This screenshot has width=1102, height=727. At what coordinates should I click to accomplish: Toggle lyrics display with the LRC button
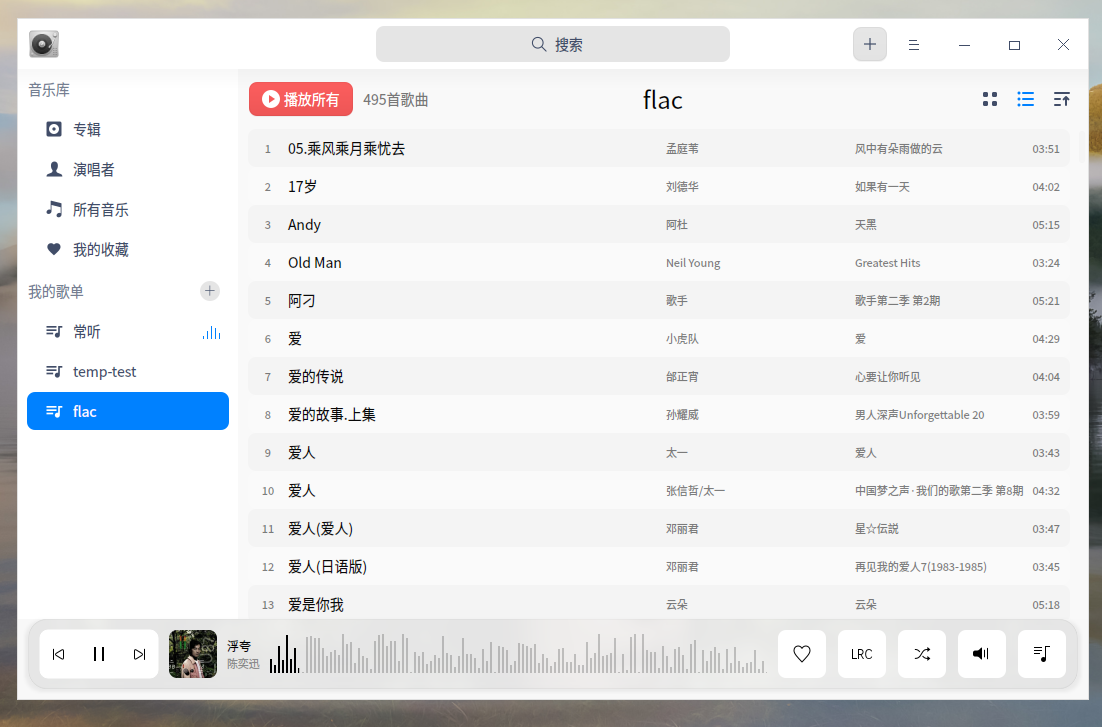(861, 654)
